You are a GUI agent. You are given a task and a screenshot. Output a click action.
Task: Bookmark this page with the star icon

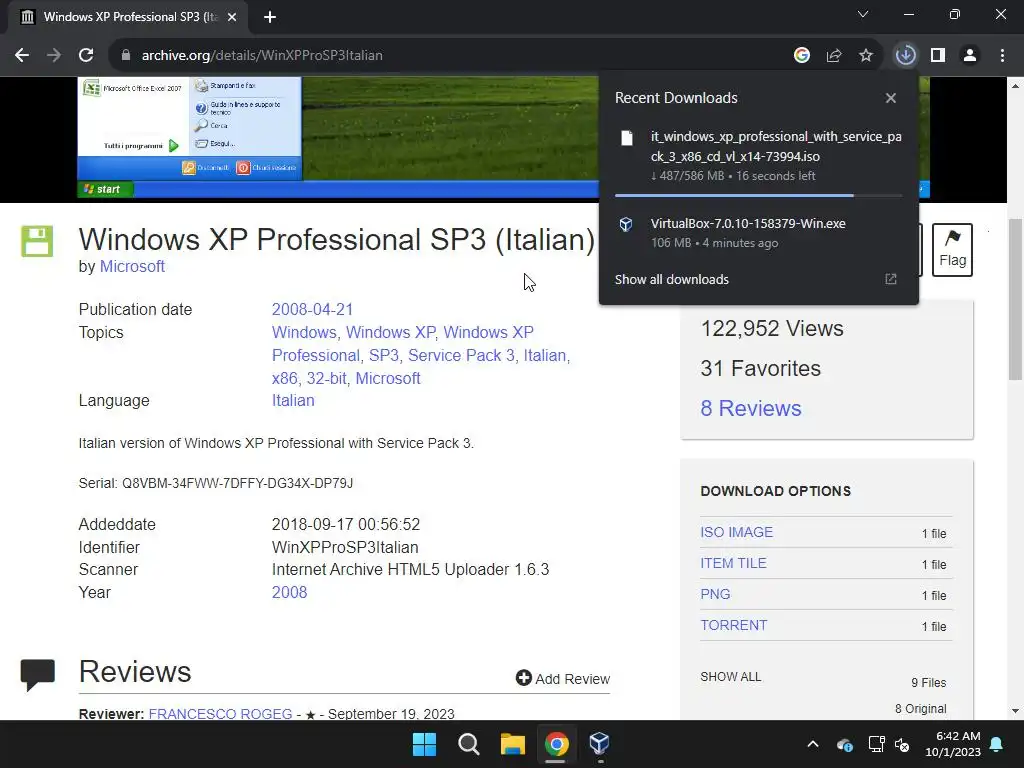[866, 56]
